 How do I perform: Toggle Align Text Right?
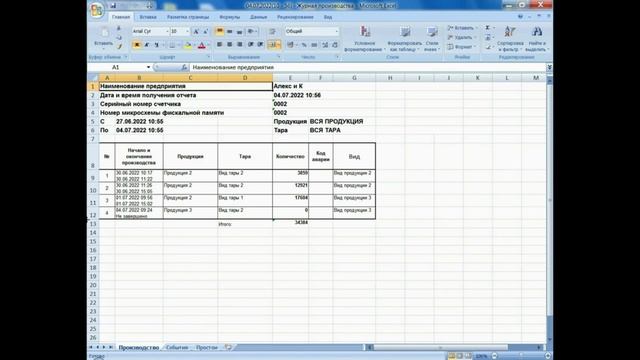click(x=239, y=44)
